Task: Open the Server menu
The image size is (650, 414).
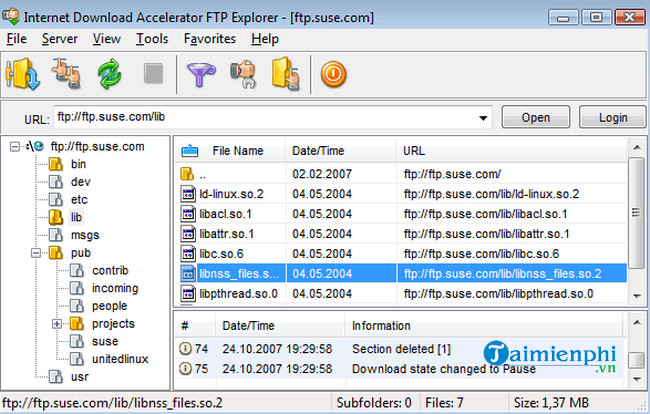Action: (x=60, y=39)
